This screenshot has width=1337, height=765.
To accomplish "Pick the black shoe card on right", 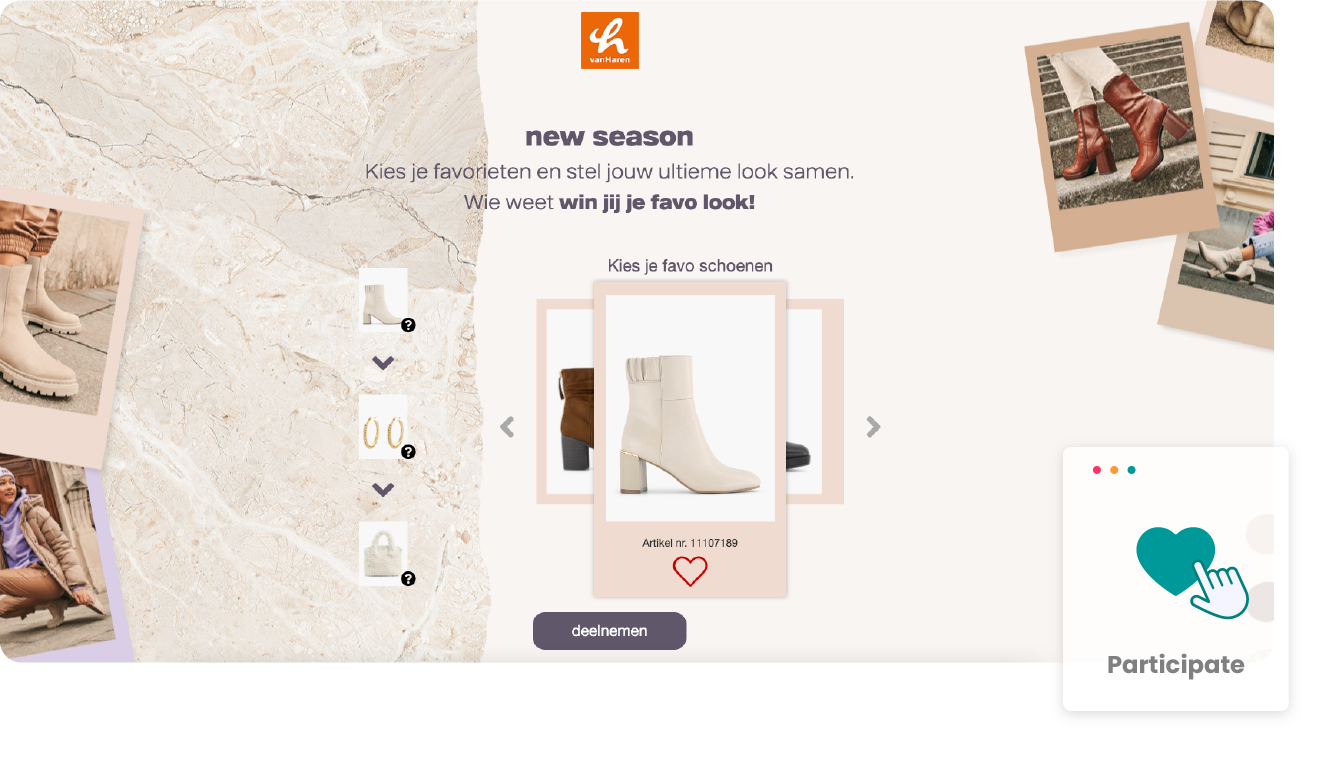I will [815, 402].
